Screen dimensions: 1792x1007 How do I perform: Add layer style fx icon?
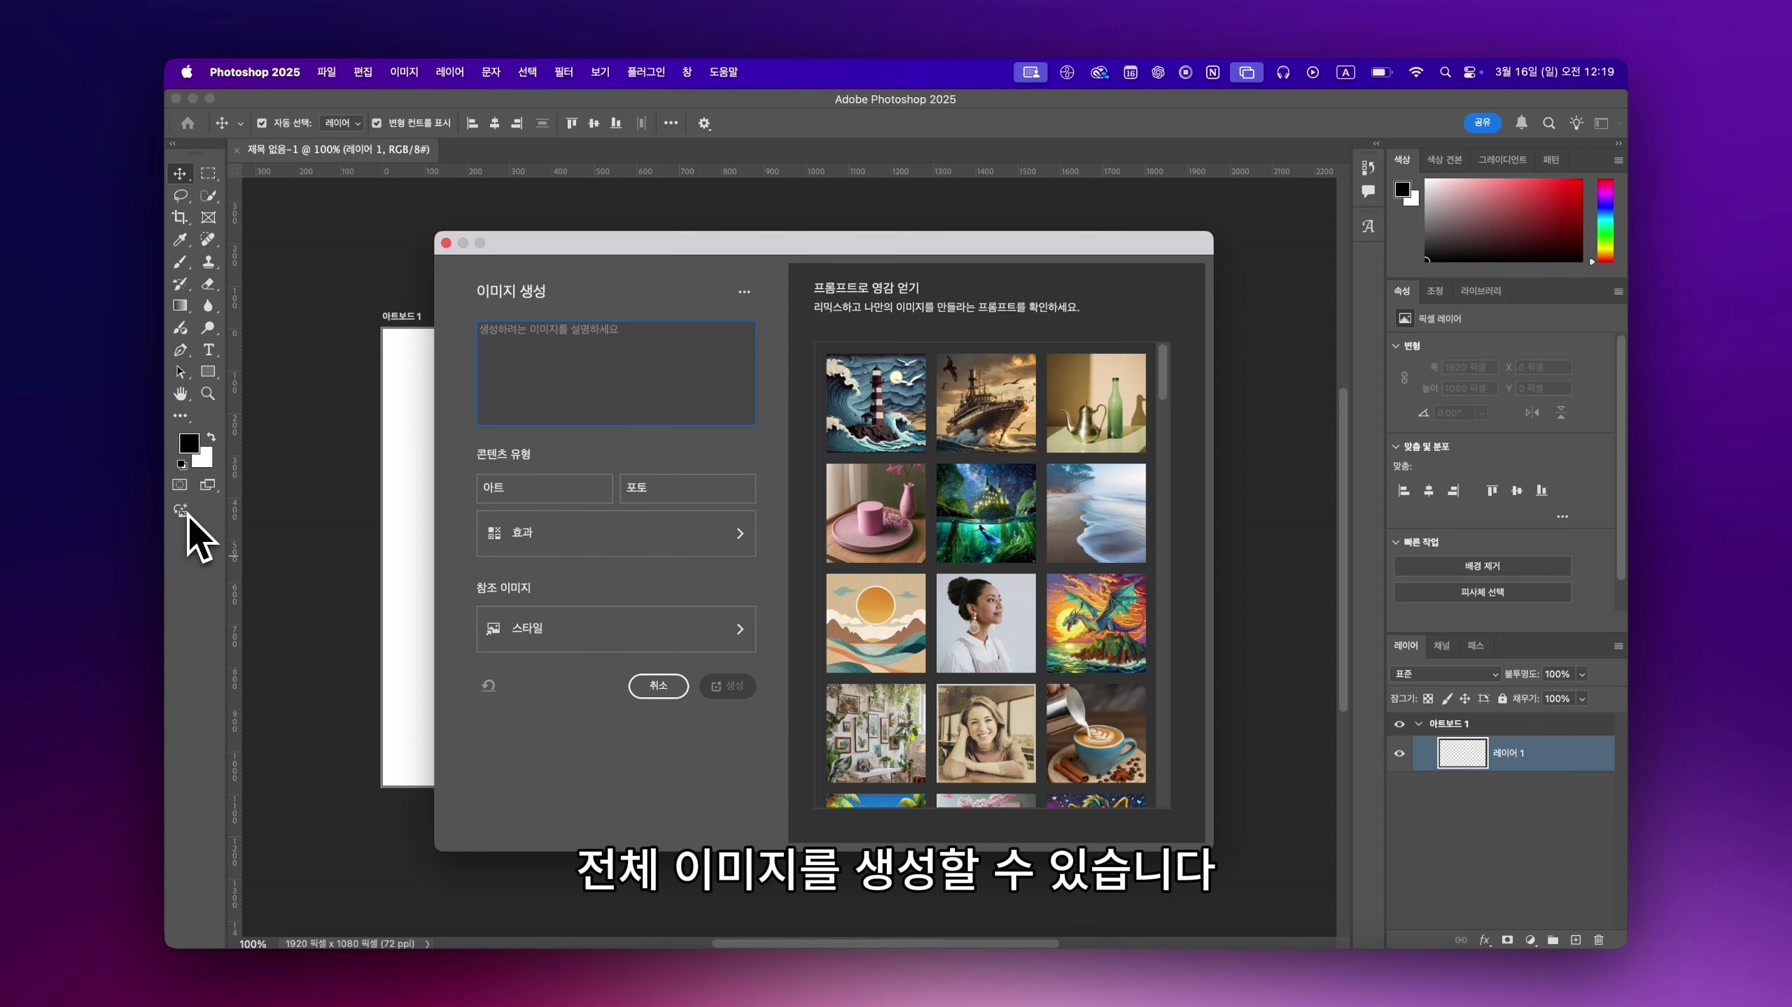[1484, 940]
